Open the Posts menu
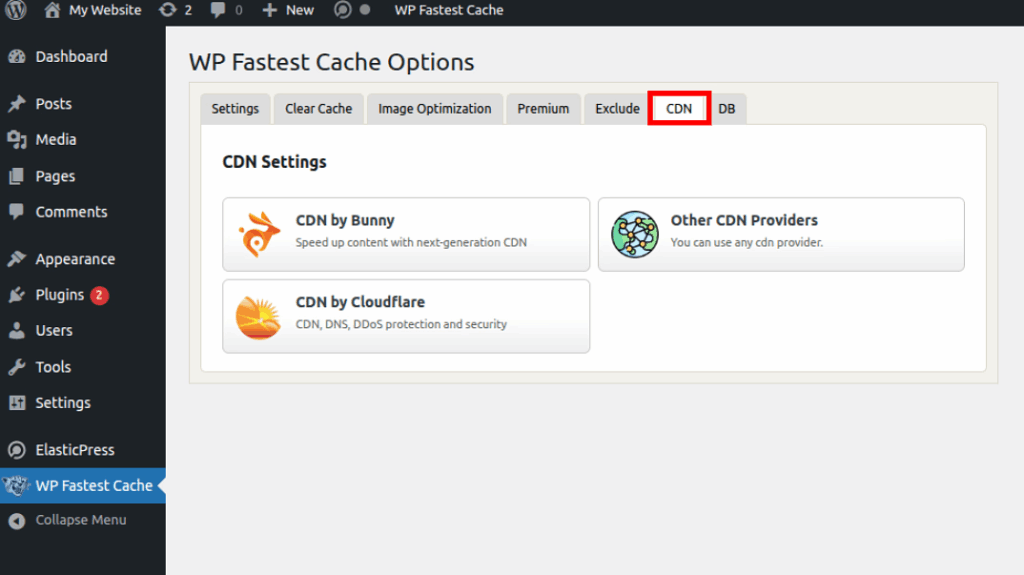Screen dimensions: 1024x575 tap(54, 103)
